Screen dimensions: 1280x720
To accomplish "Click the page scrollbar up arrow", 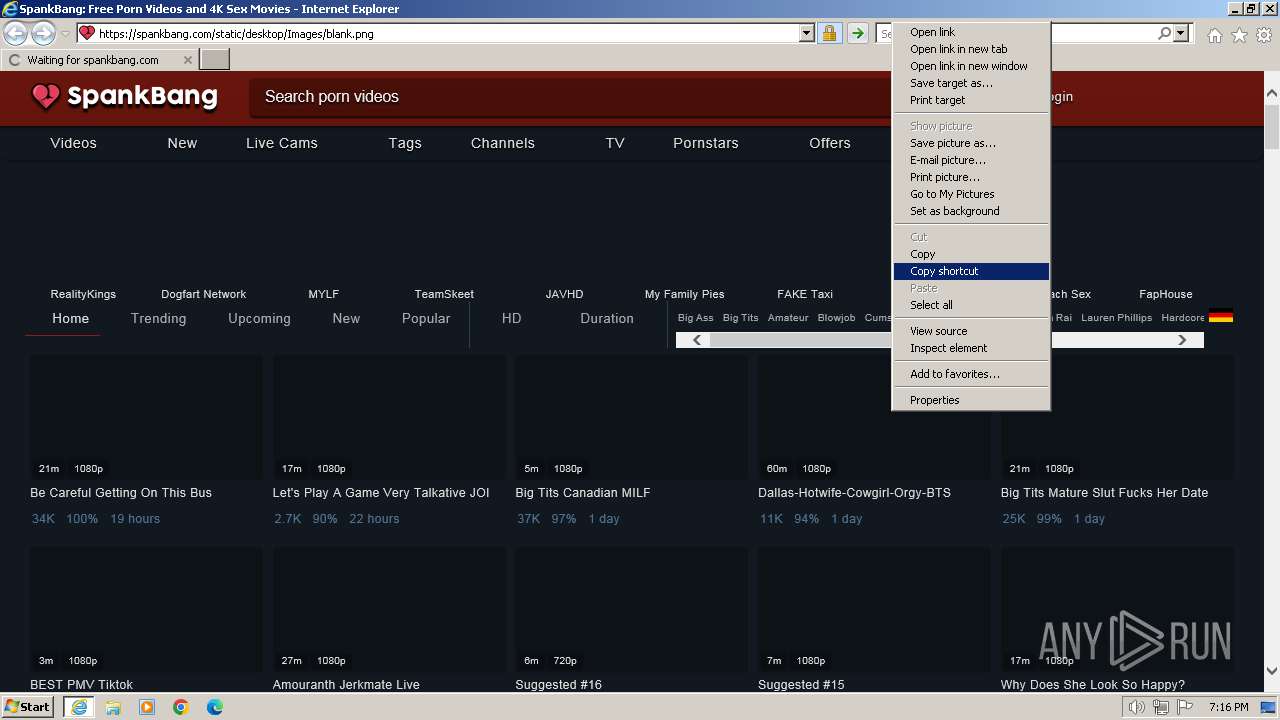I will tap(1271, 93).
